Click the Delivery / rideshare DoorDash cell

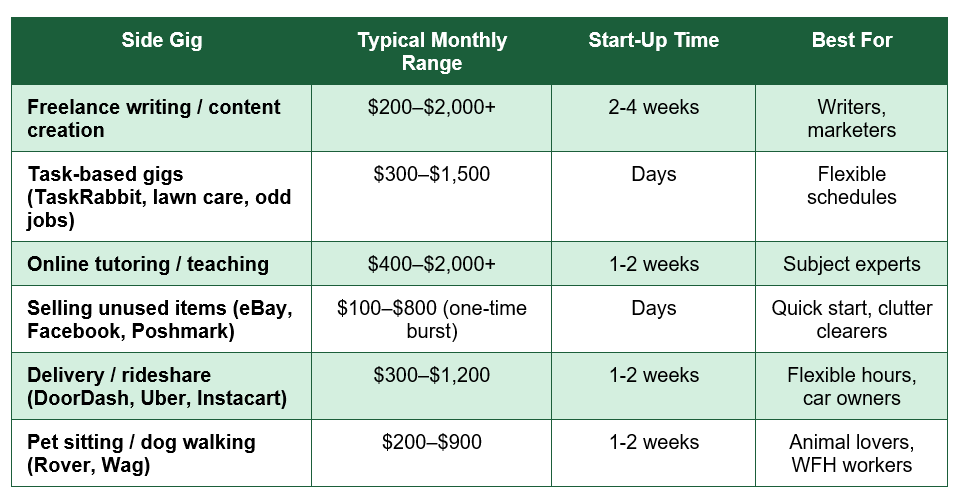161,386
